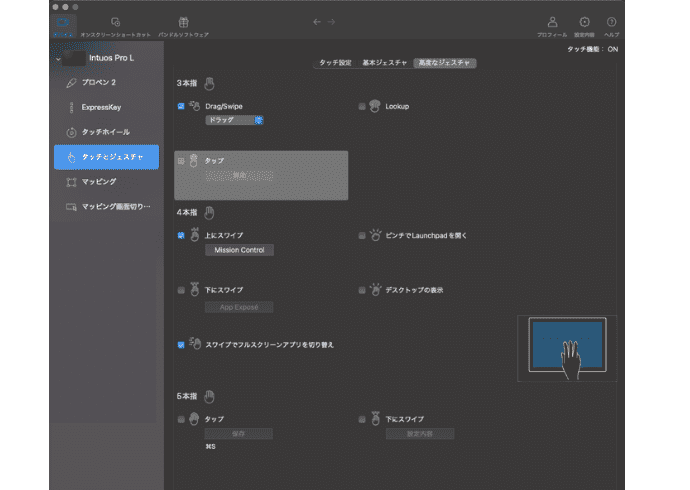This screenshot has width=690, height=490.
Task: Click the ヘルプ (Help) icon
Action: (612, 22)
